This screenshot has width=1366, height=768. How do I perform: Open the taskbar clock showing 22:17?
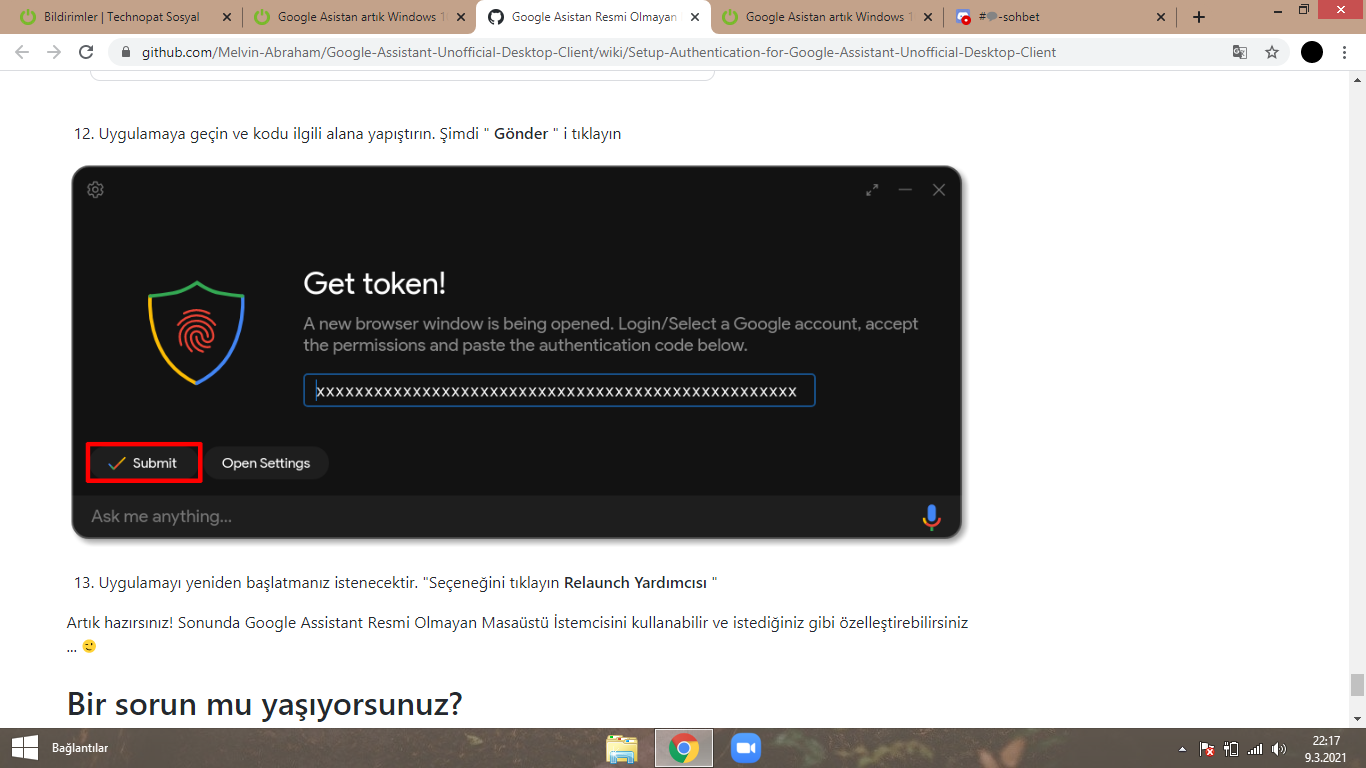click(x=1325, y=748)
